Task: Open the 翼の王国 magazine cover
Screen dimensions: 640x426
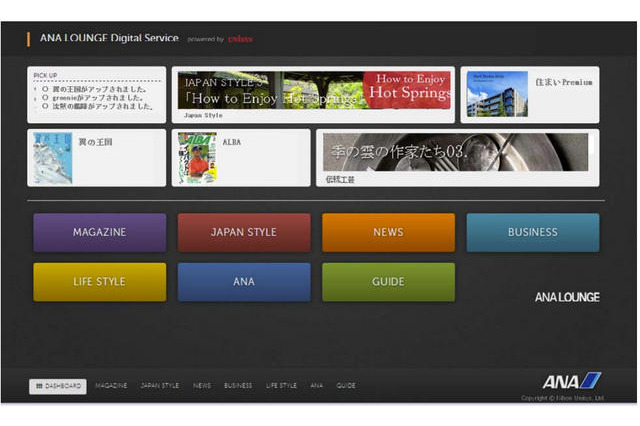Action: [53, 157]
